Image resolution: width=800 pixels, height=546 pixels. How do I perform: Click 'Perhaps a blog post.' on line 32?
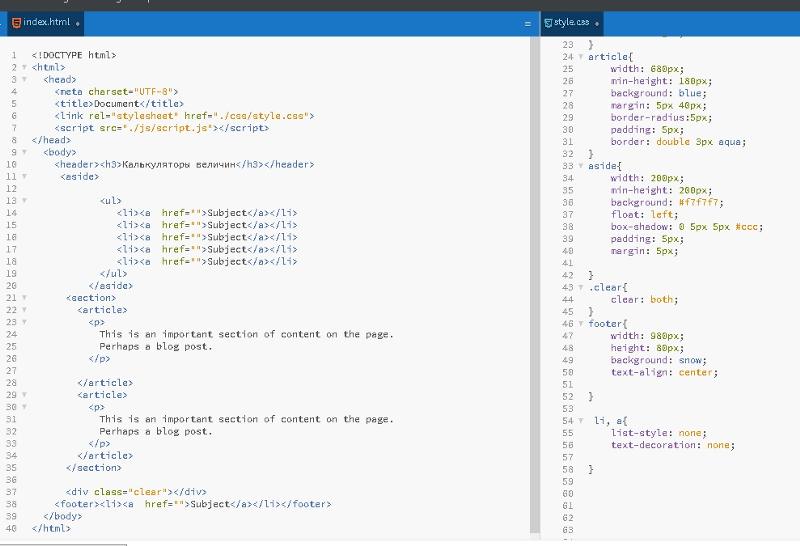tap(156, 431)
